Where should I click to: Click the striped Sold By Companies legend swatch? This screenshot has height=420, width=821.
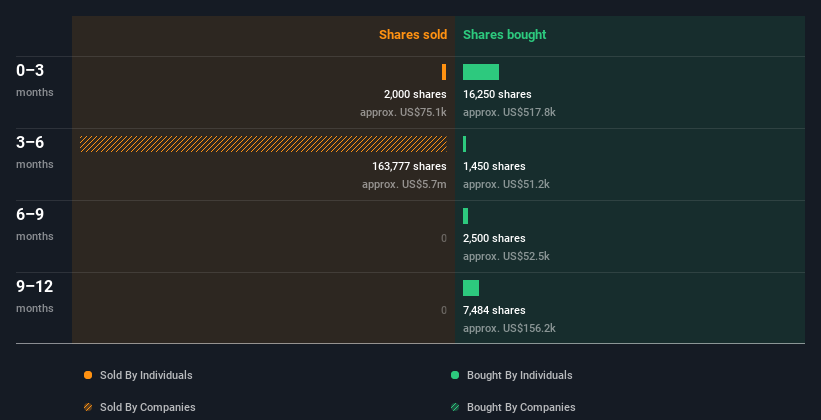pyautogui.click(x=88, y=407)
